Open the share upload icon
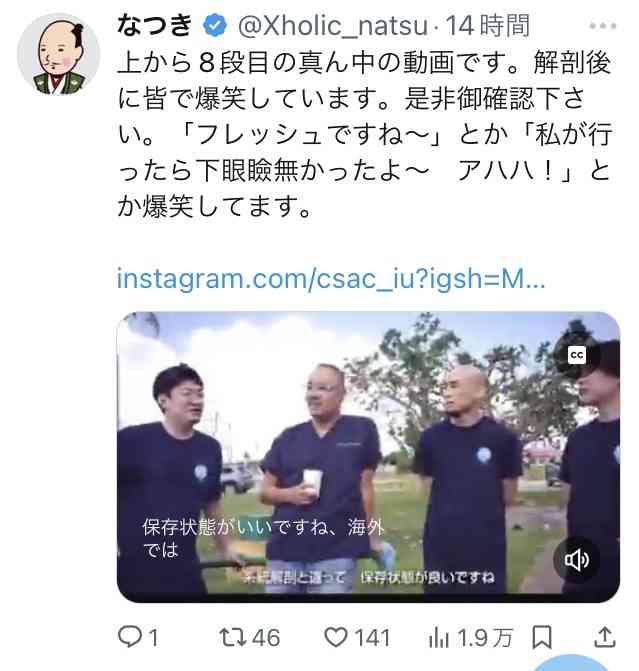The height and width of the screenshot is (671, 639). coord(605,637)
